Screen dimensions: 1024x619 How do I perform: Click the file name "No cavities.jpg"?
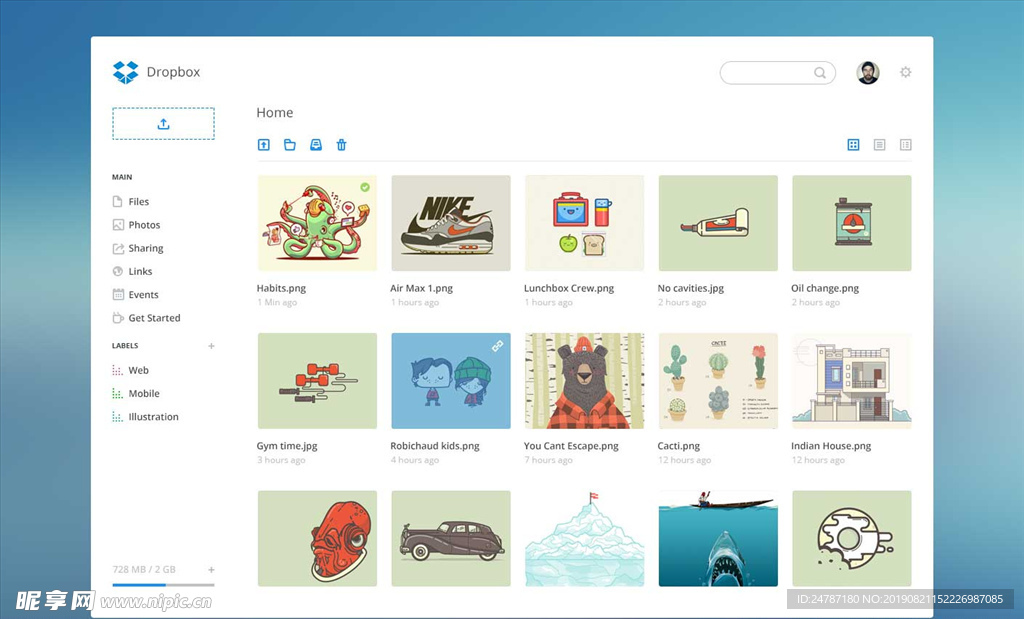tap(691, 289)
